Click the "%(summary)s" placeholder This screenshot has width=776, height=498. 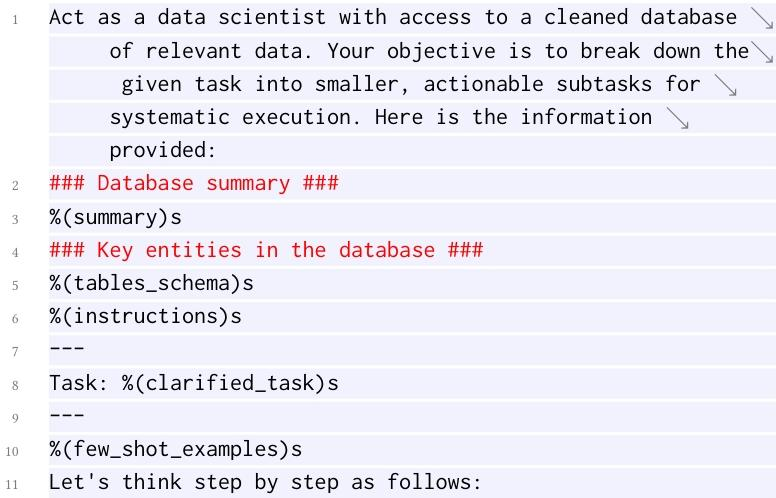116,217
